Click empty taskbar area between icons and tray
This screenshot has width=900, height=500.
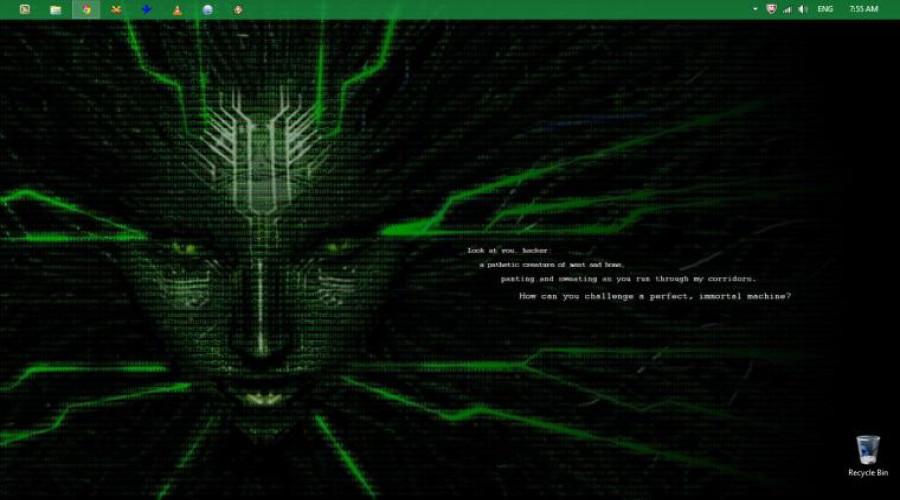pyautogui.click(x=500, y=9)
